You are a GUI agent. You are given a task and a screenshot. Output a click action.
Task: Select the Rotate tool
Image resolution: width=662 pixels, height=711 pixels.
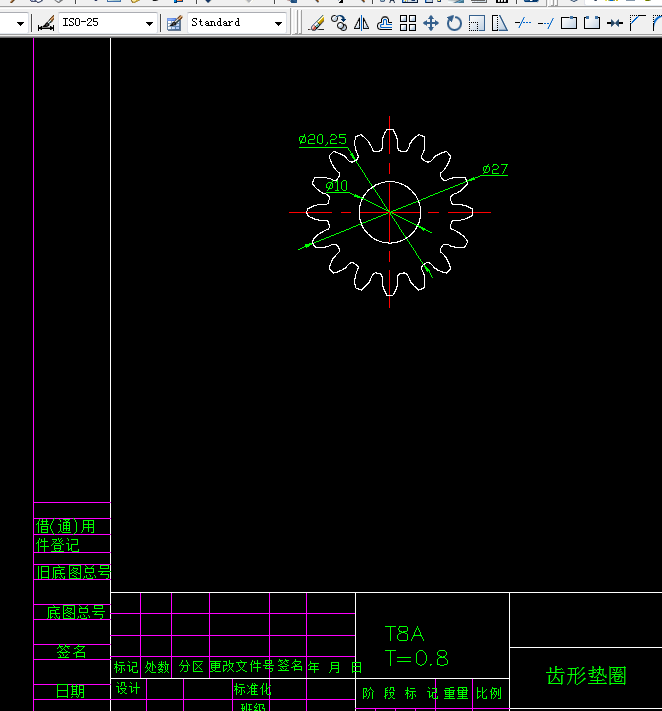454,23
